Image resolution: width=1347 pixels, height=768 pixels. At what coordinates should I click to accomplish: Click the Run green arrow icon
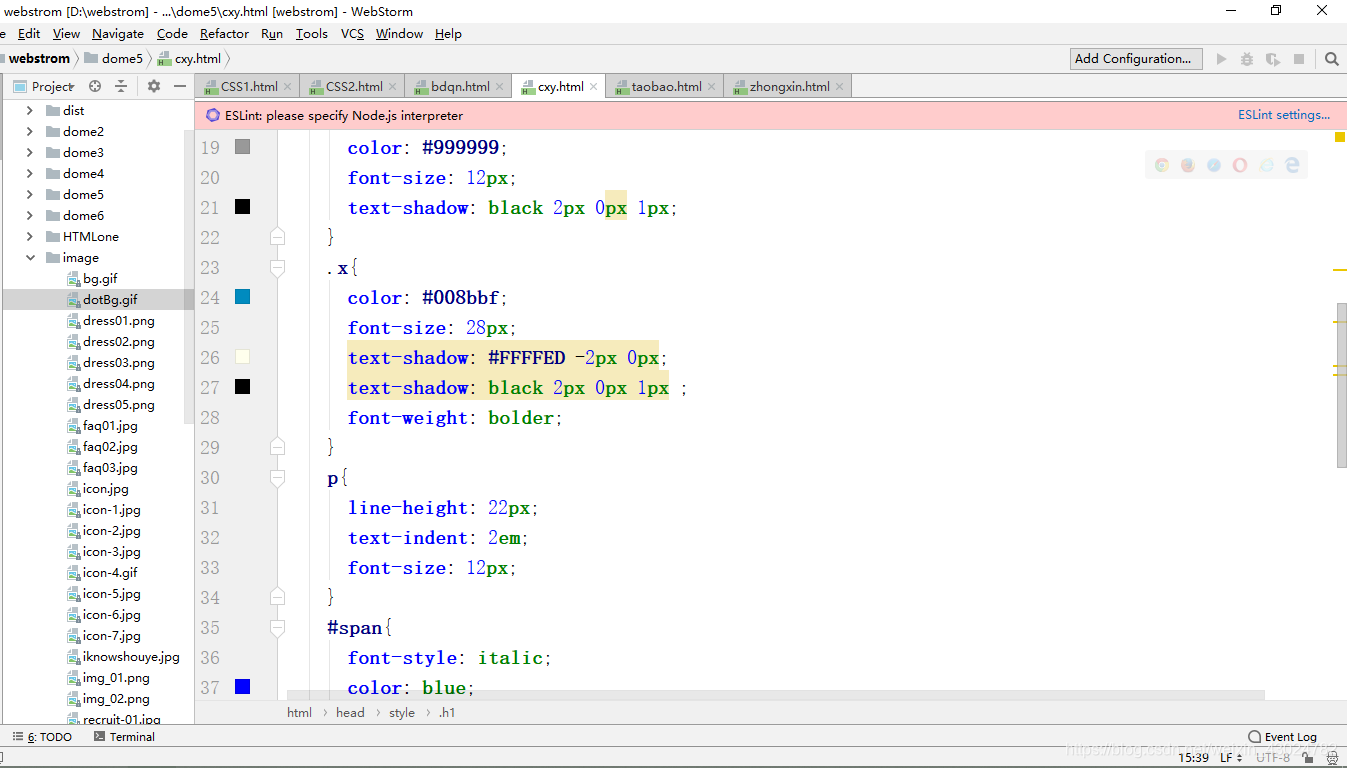pyautogui.click(x=1221, y=59)
